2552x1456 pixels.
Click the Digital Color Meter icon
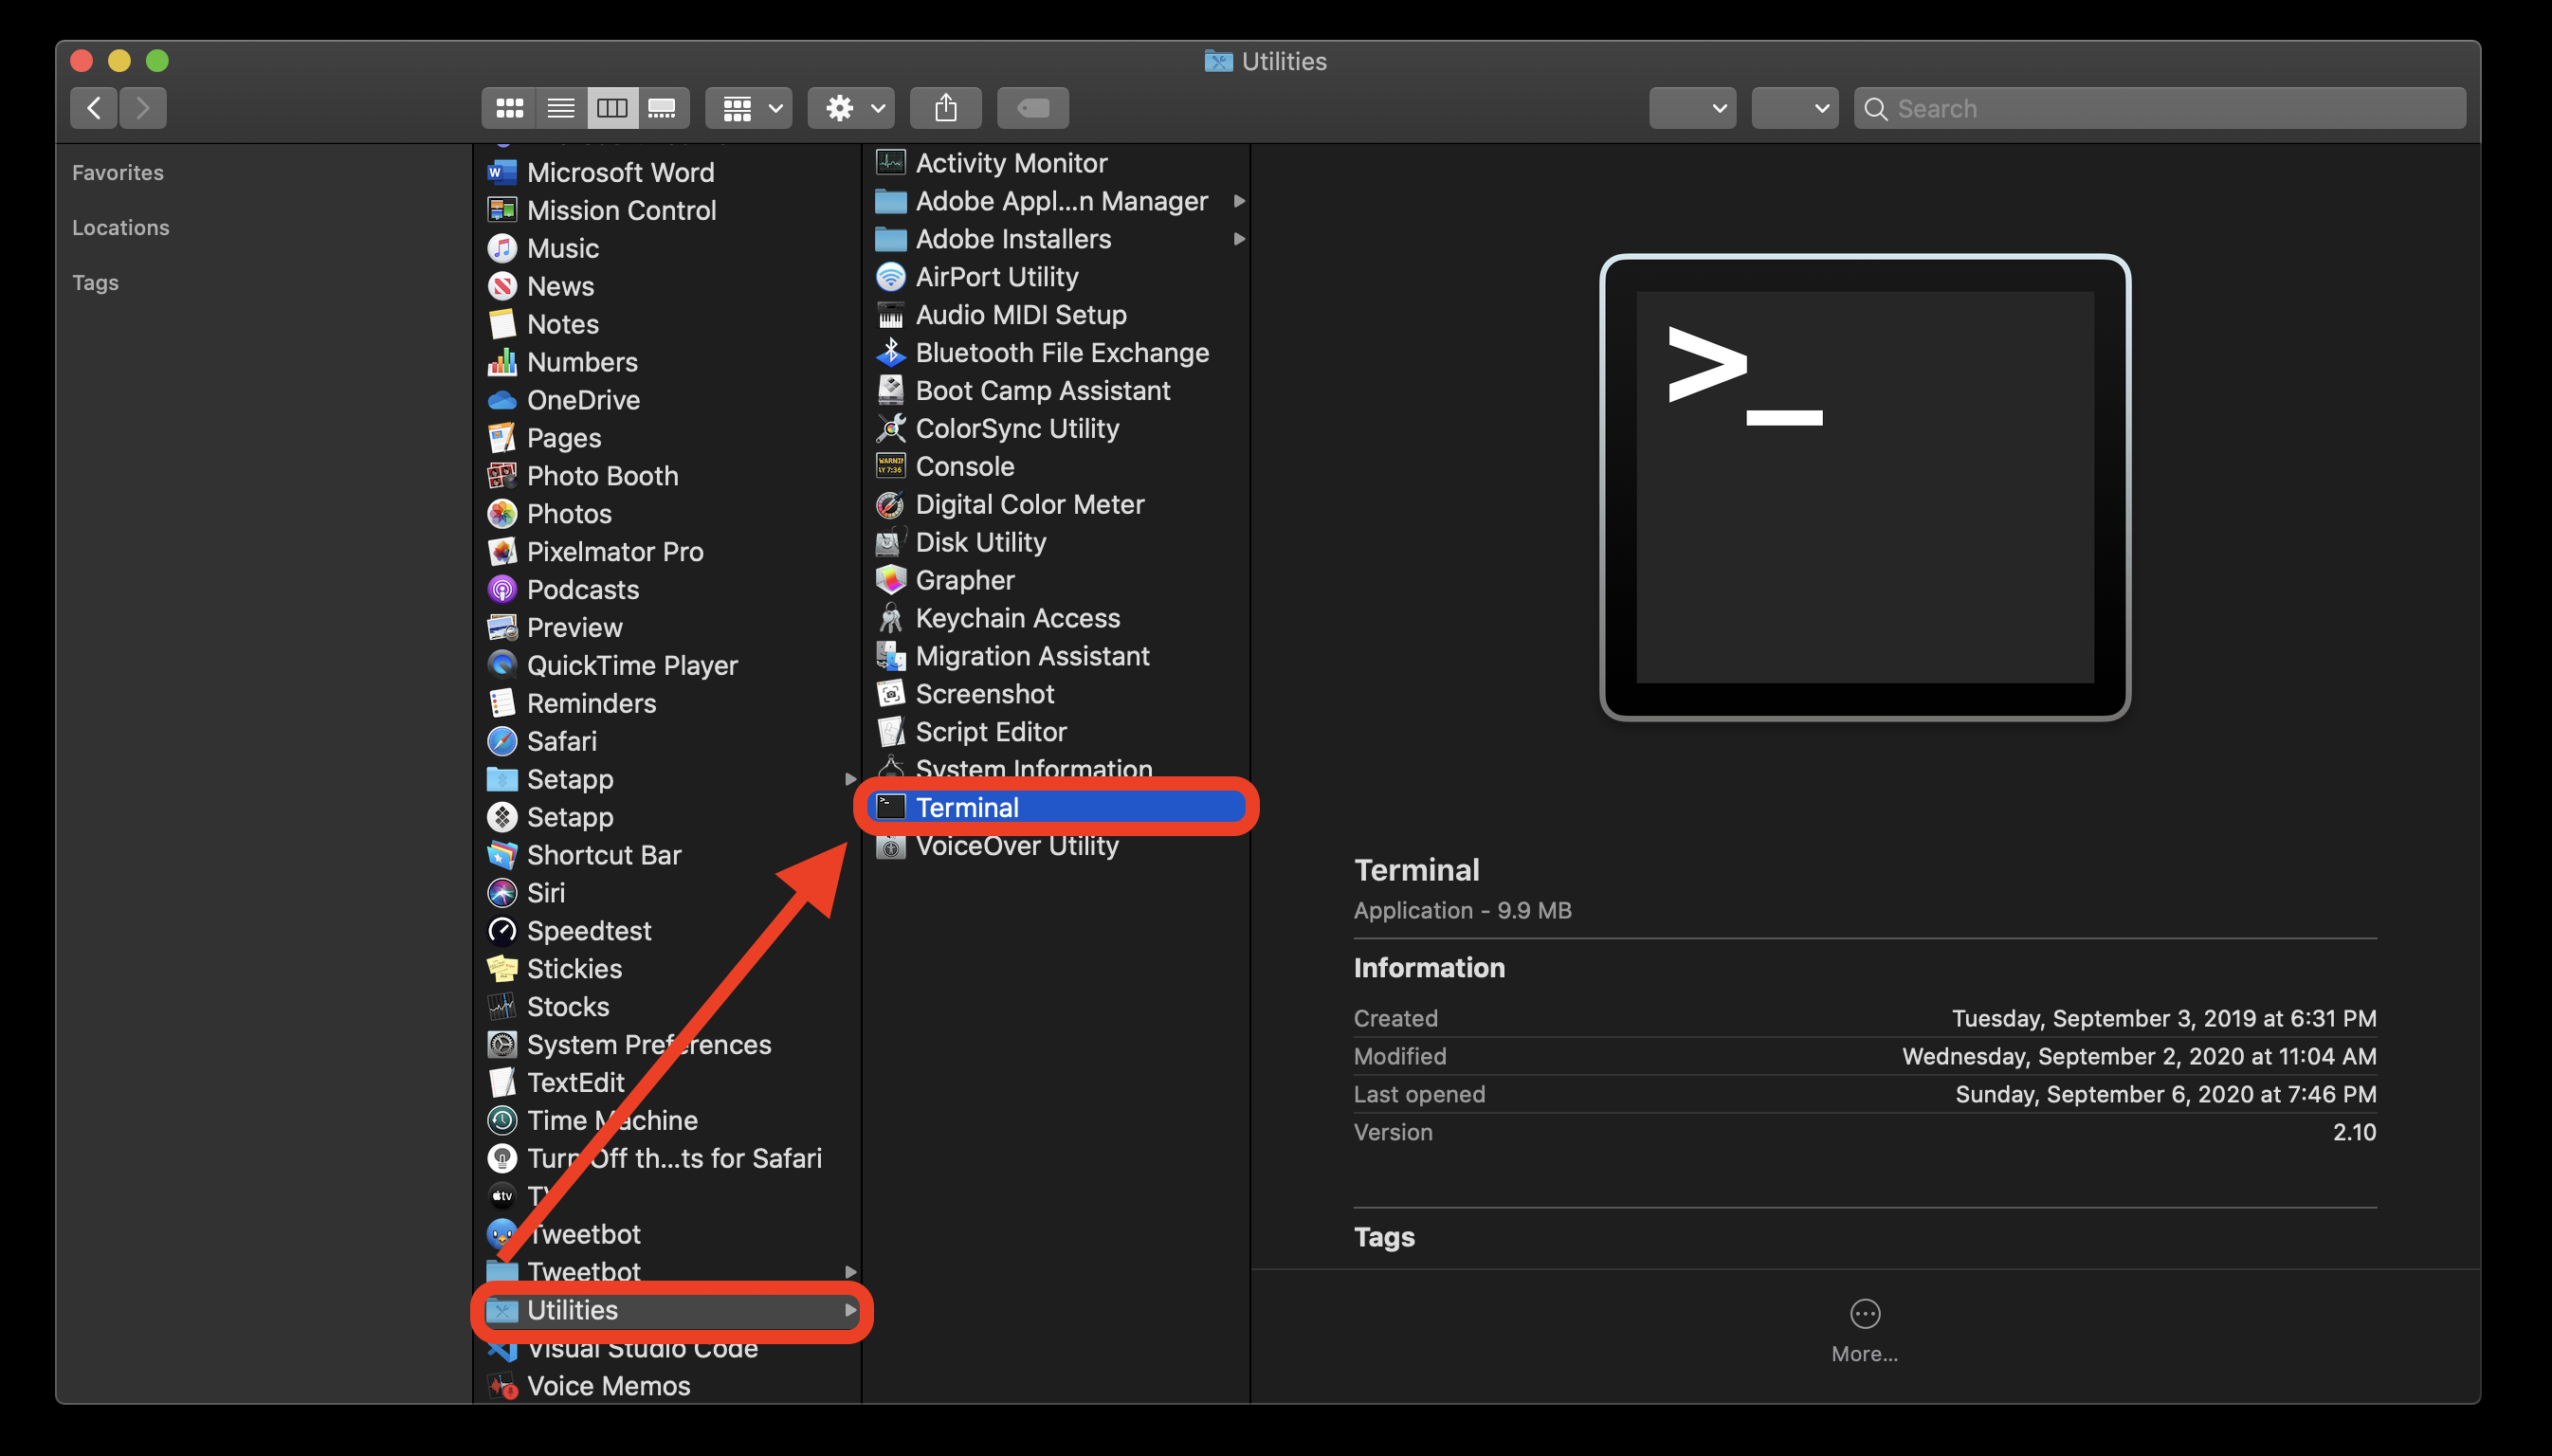click(x=888, y=502)
